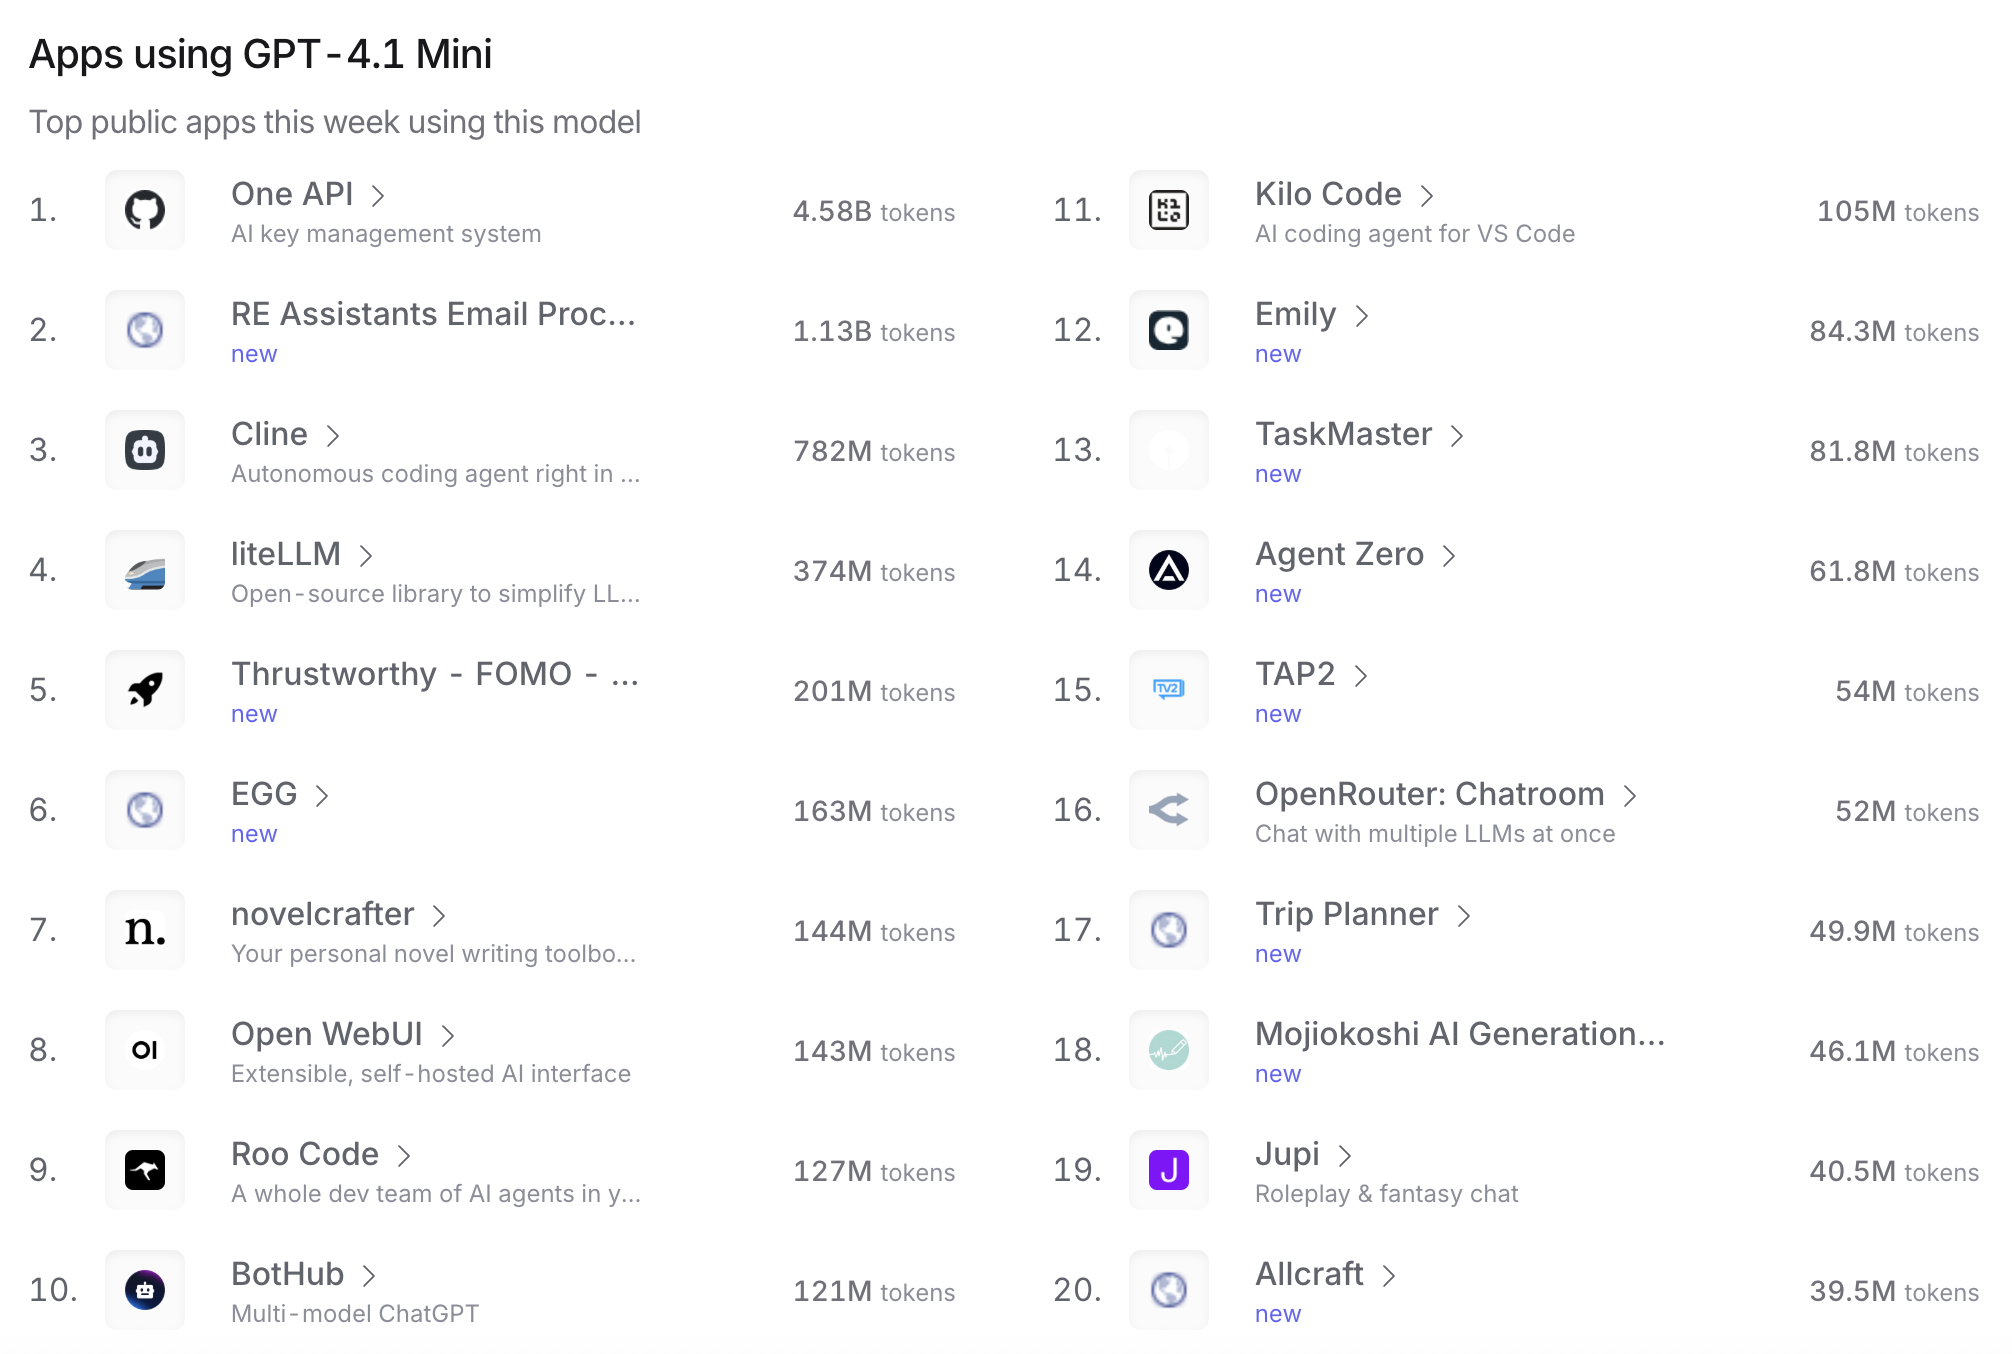The image size is (2012, 1354).
Task: Click the novelcrafter 'n.' logo icon
Action: [x=145, y=930]
